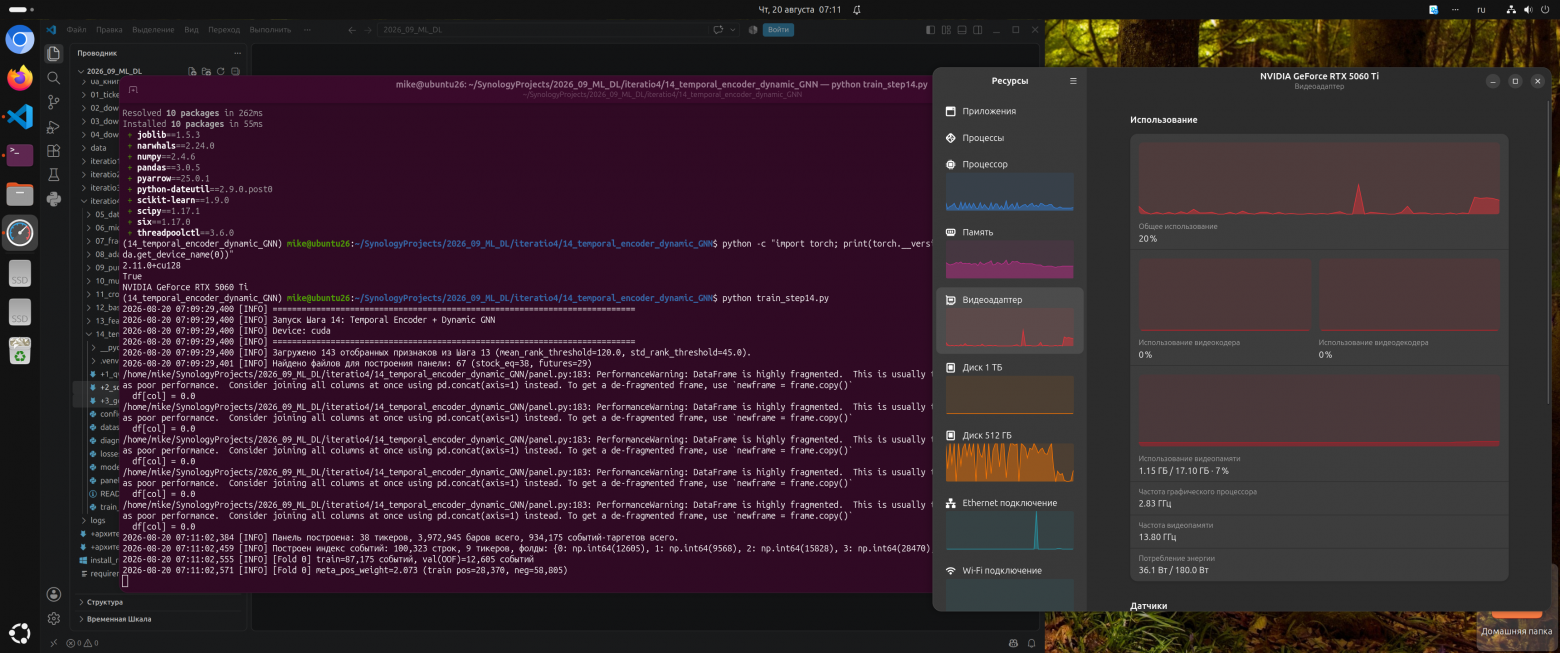This screenshot has width=1560, height=653.
Task: Click notifications bell in VS Code status bar
Action: point(1032,643)
